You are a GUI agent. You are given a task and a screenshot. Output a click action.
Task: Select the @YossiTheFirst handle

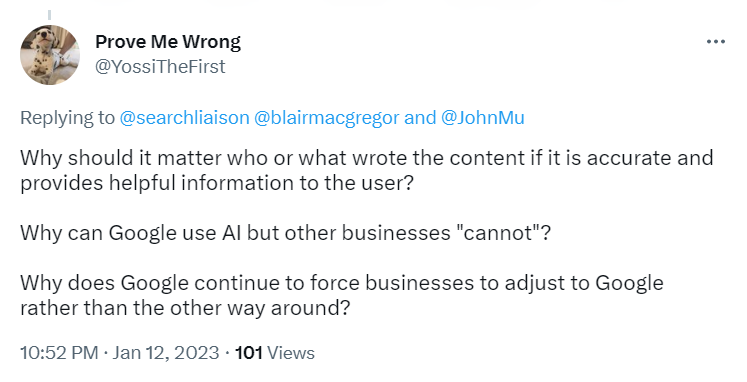pyautogui.click(x=160, y=67)
